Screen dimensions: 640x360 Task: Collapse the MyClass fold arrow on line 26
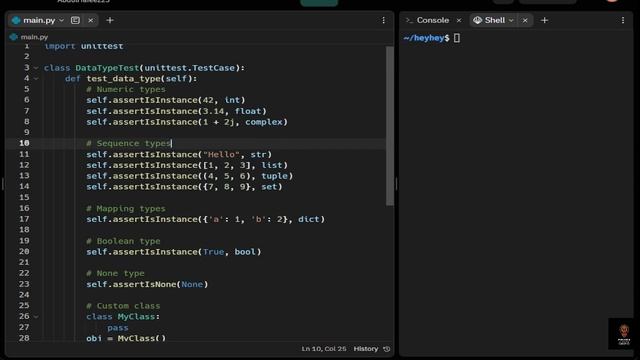tap(36, 316)
